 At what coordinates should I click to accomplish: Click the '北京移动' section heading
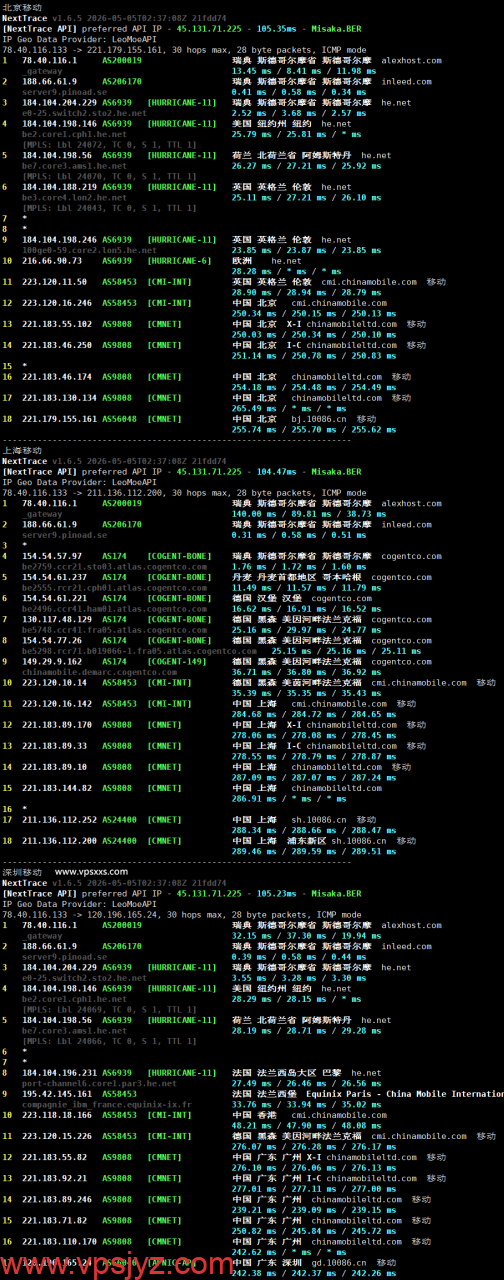pyautogui.click(x=22, y=7)
